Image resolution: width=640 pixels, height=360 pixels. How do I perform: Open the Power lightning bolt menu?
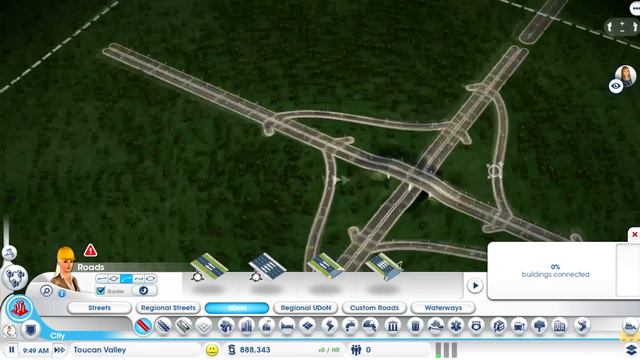pyautogui.click(x=329, y=326)
